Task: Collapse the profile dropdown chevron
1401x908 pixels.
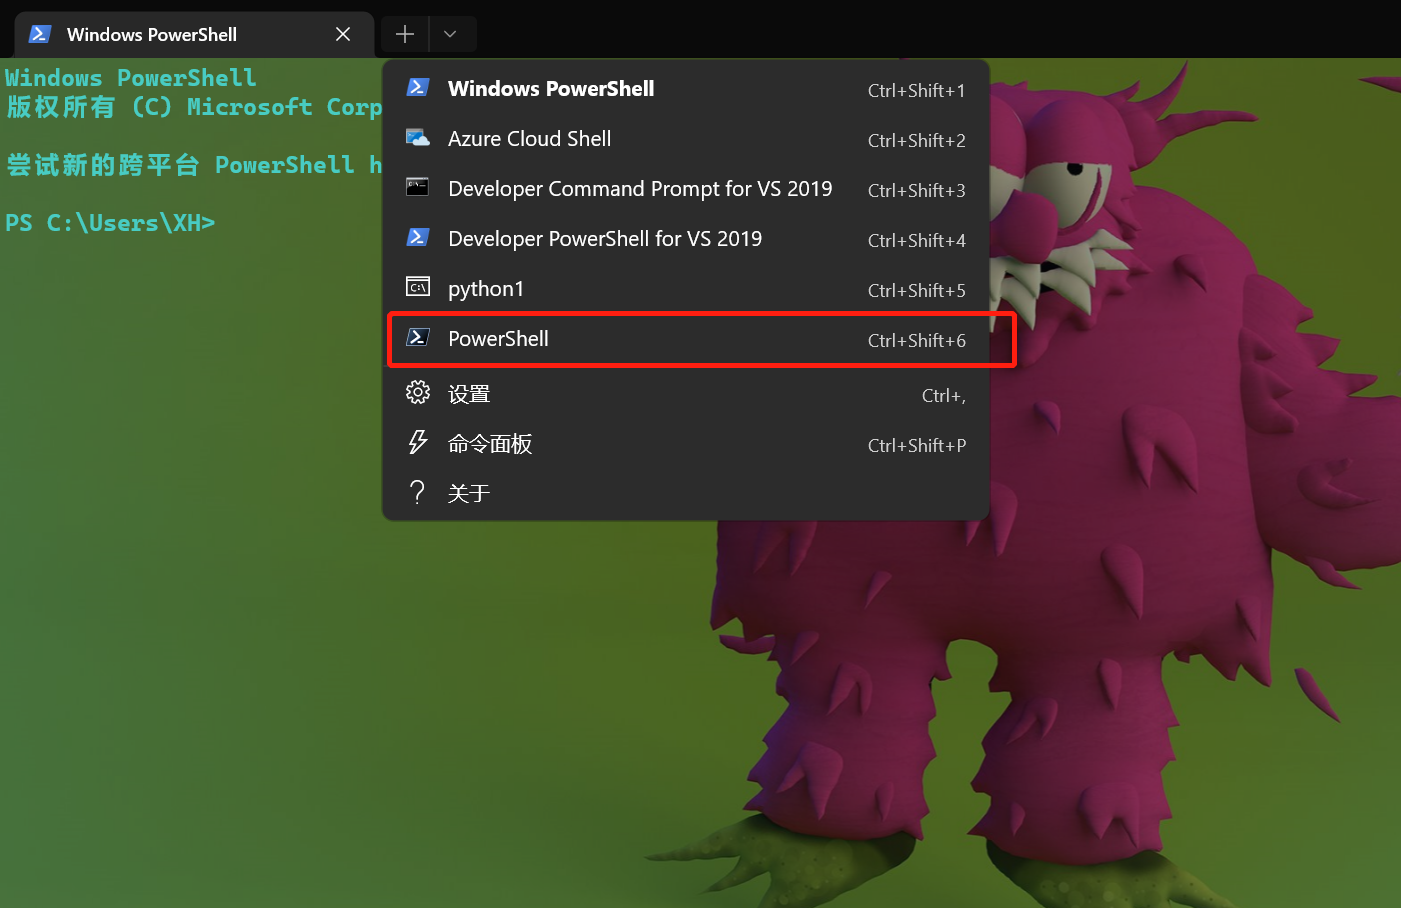Action: pyautogui.click(x=451, y=34)
